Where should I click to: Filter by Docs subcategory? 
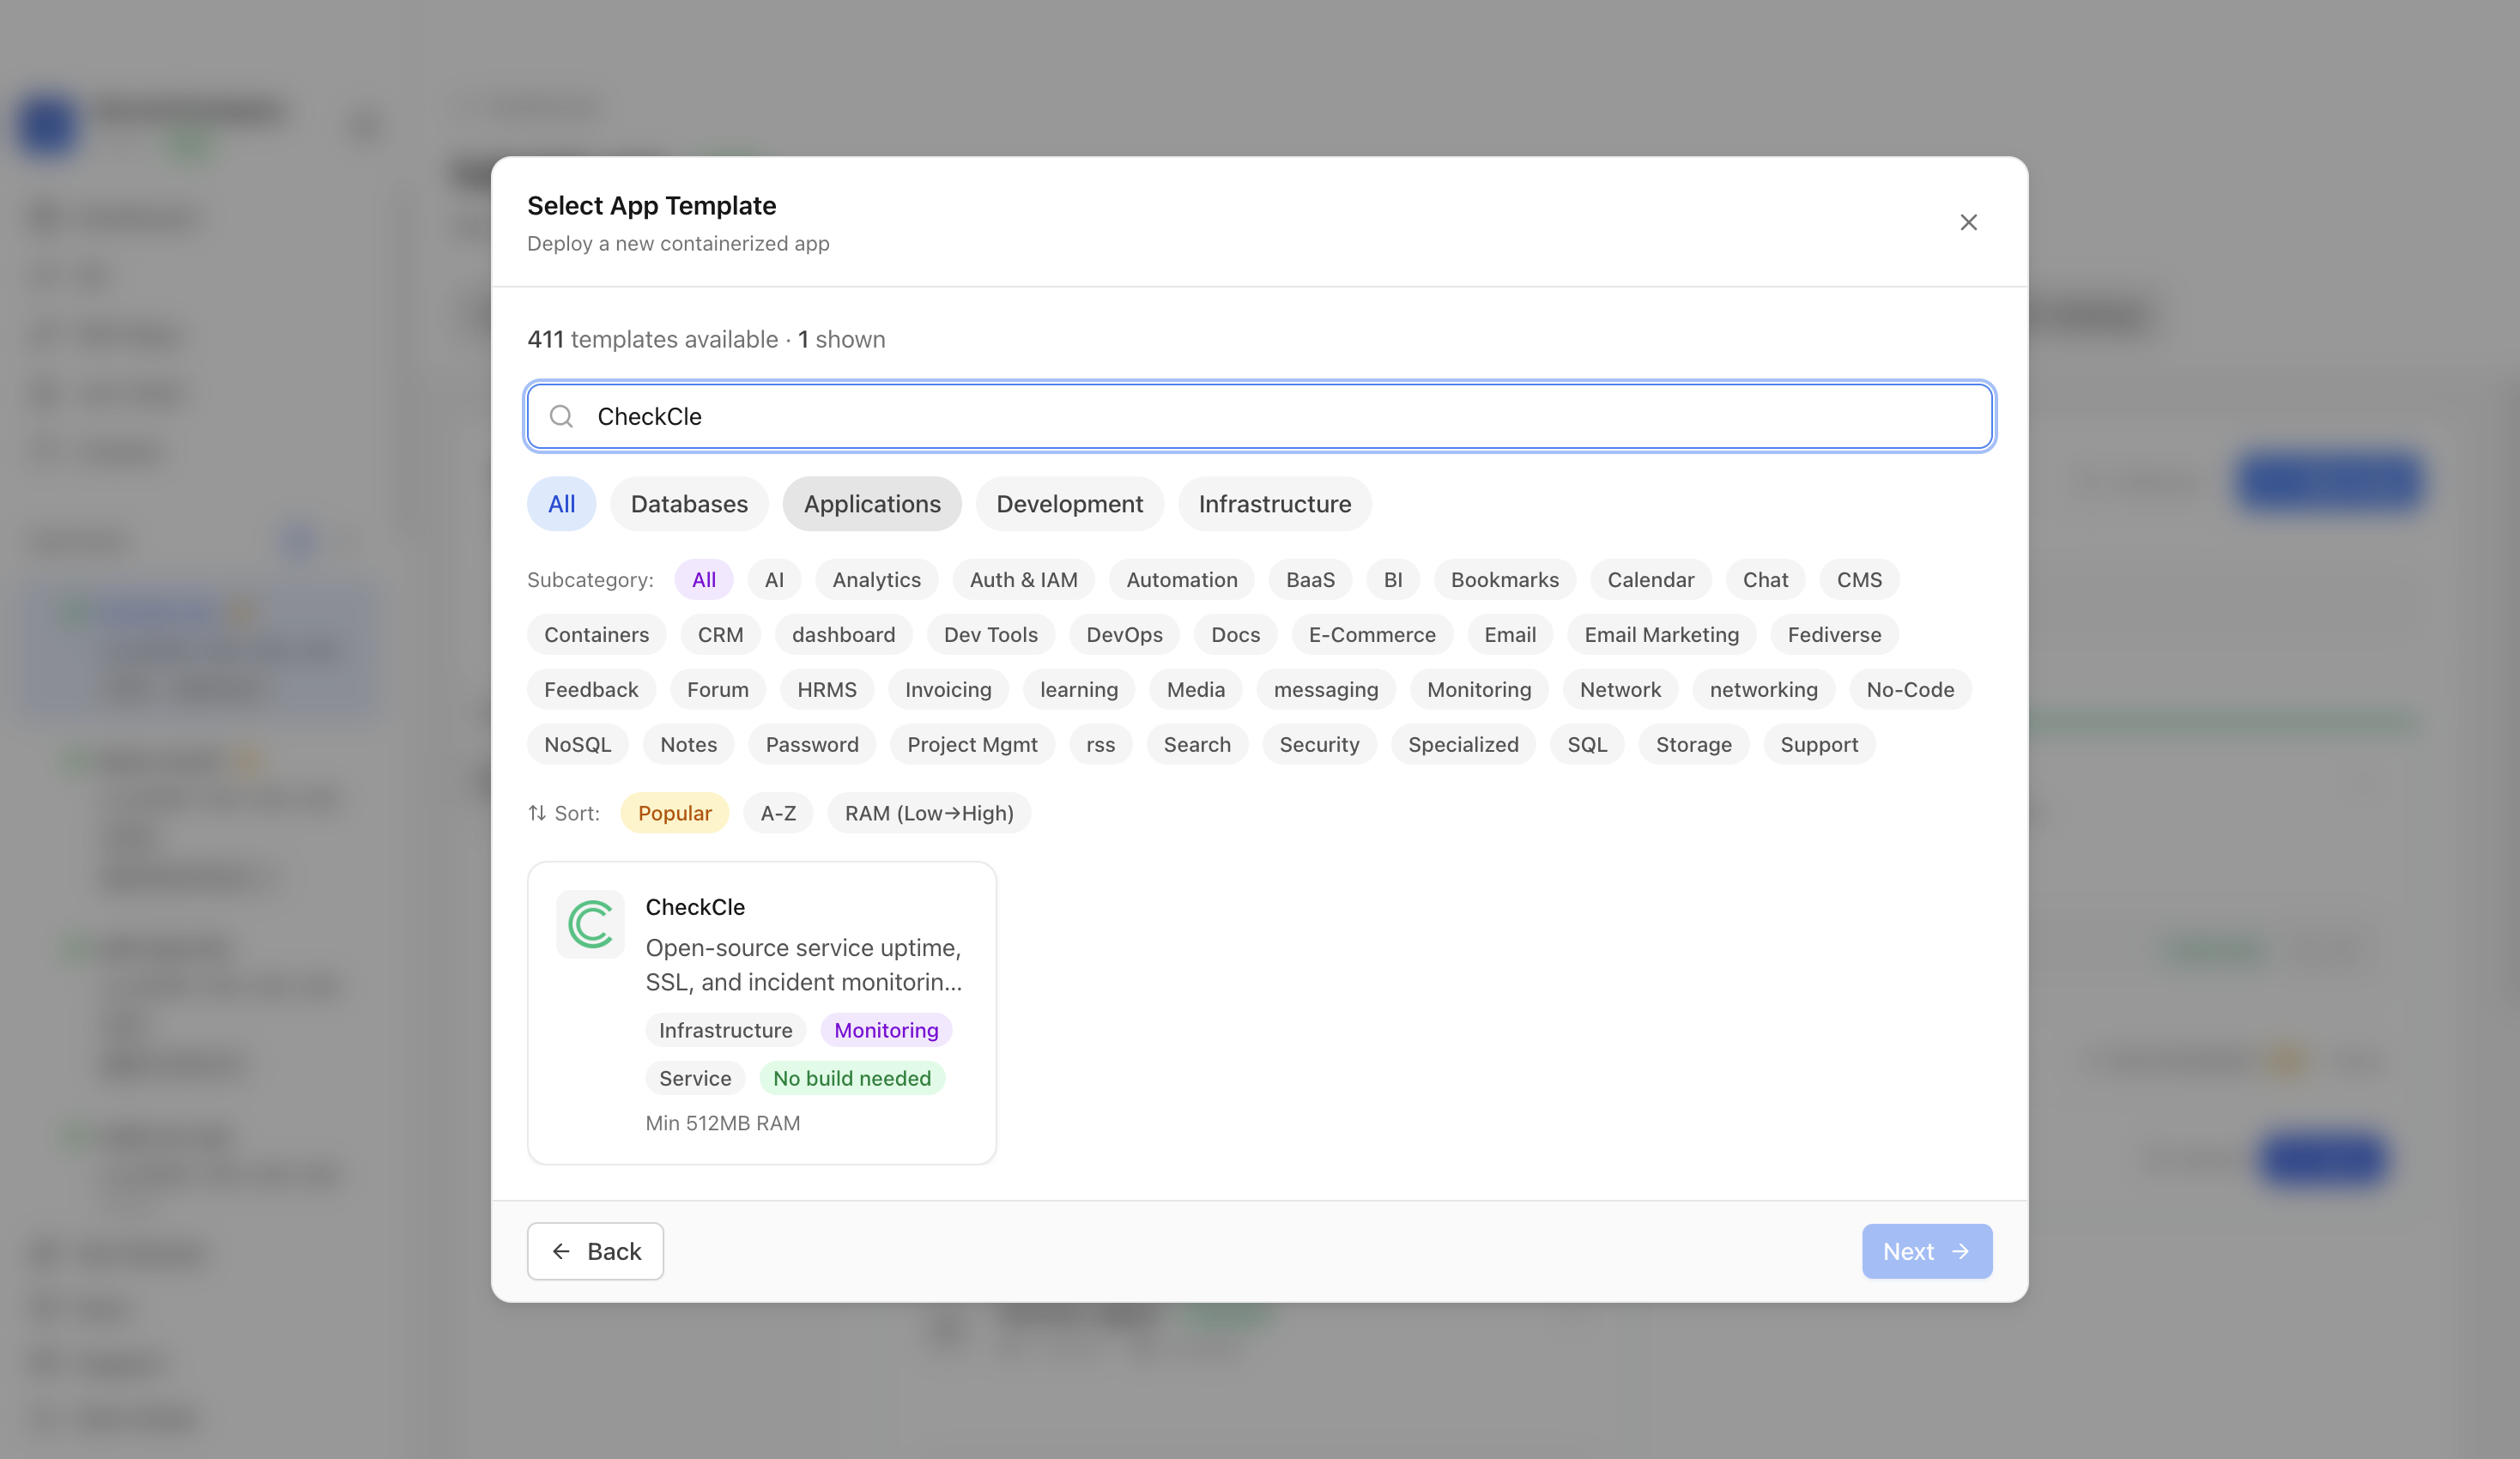click(1235, 635)
